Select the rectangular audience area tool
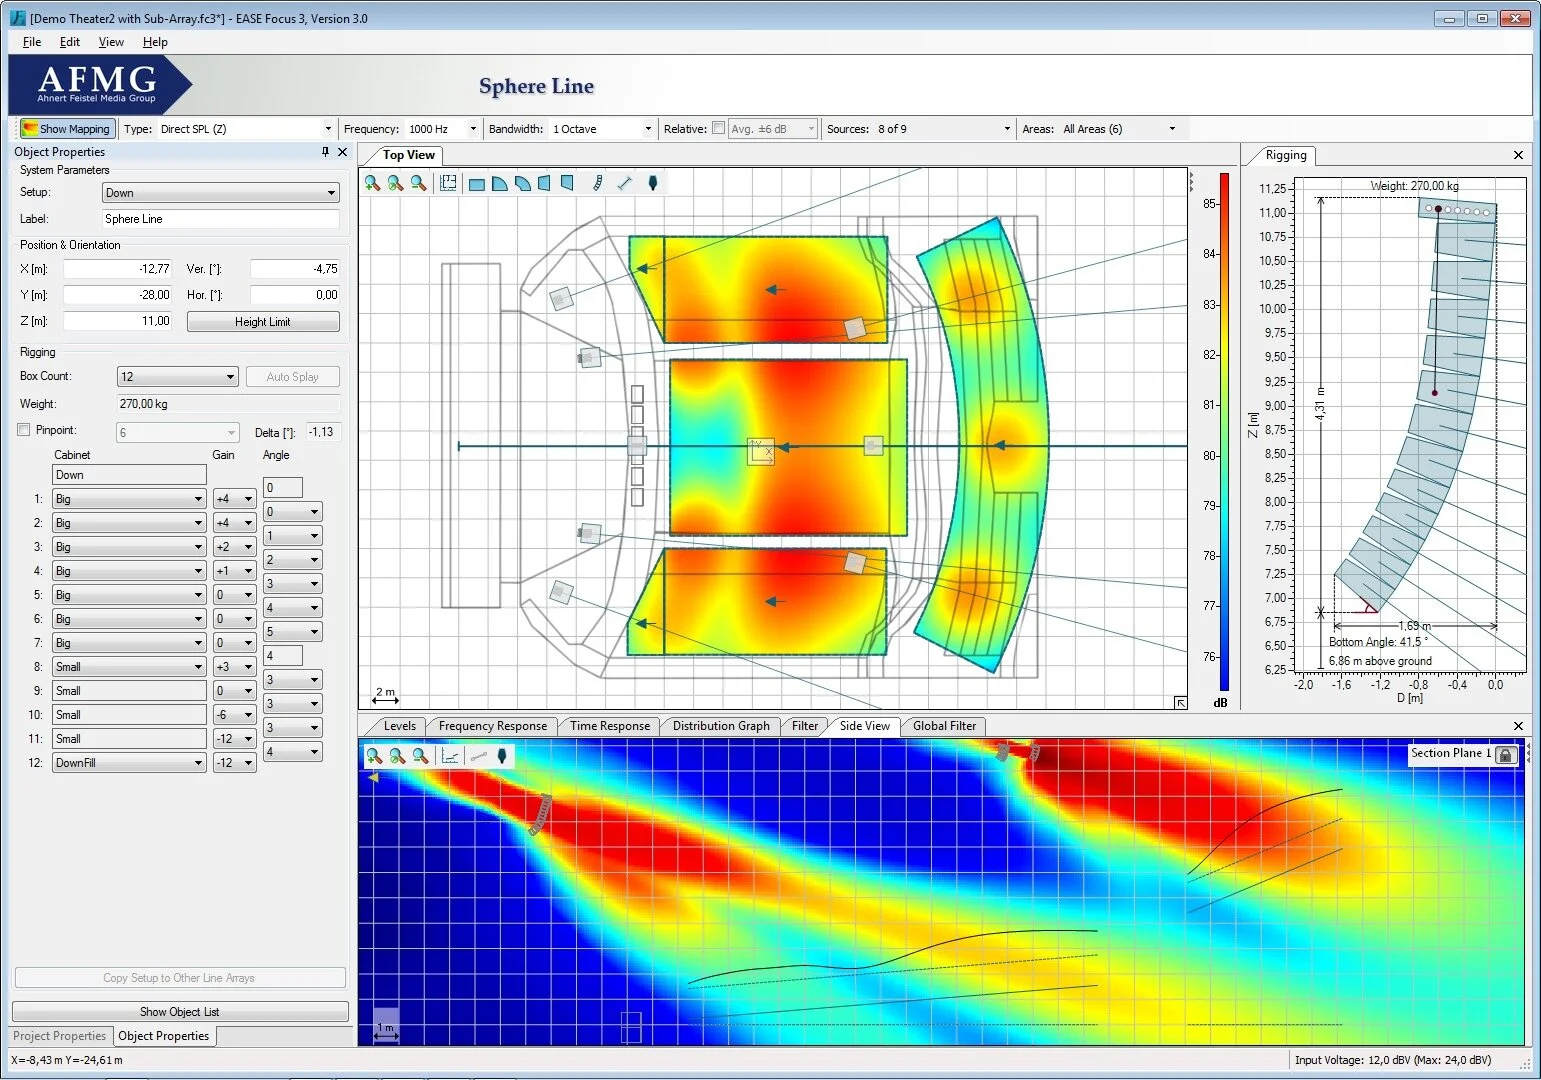Viewport: 1541px width, 1080px height. [478, 182]
